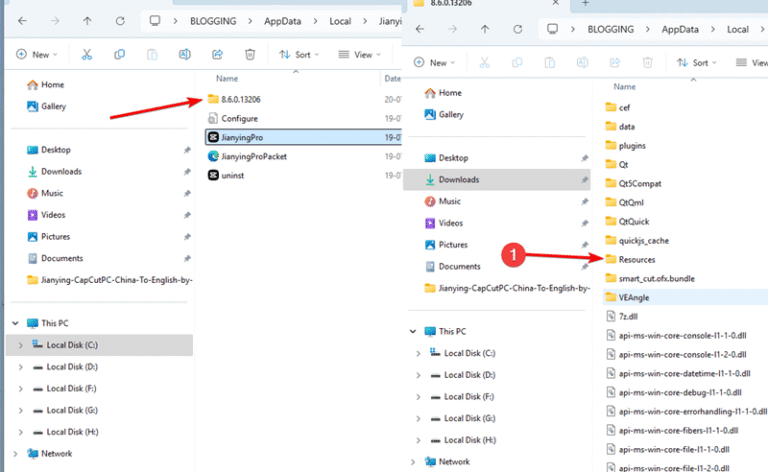Close the 8.6.0.13206 tab
Viewport: 768px width, 472px height.
555,3
